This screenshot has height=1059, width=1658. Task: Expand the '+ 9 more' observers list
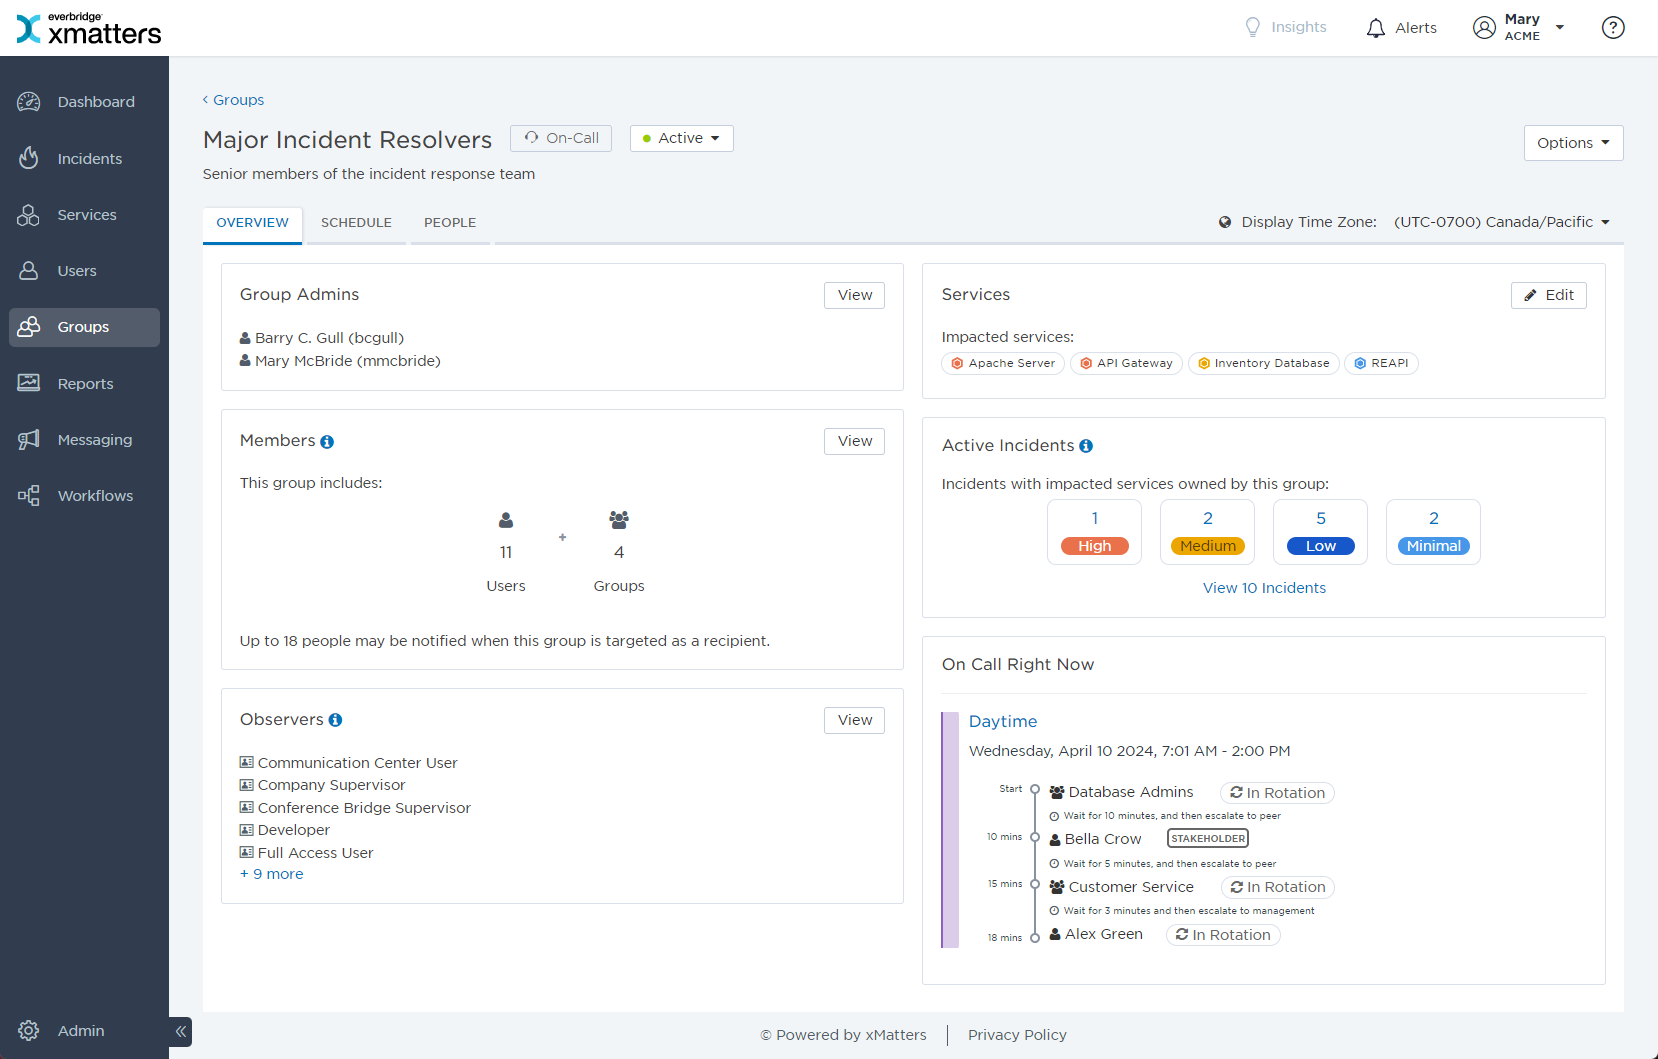pyautogui.click(x=272, y=874)
